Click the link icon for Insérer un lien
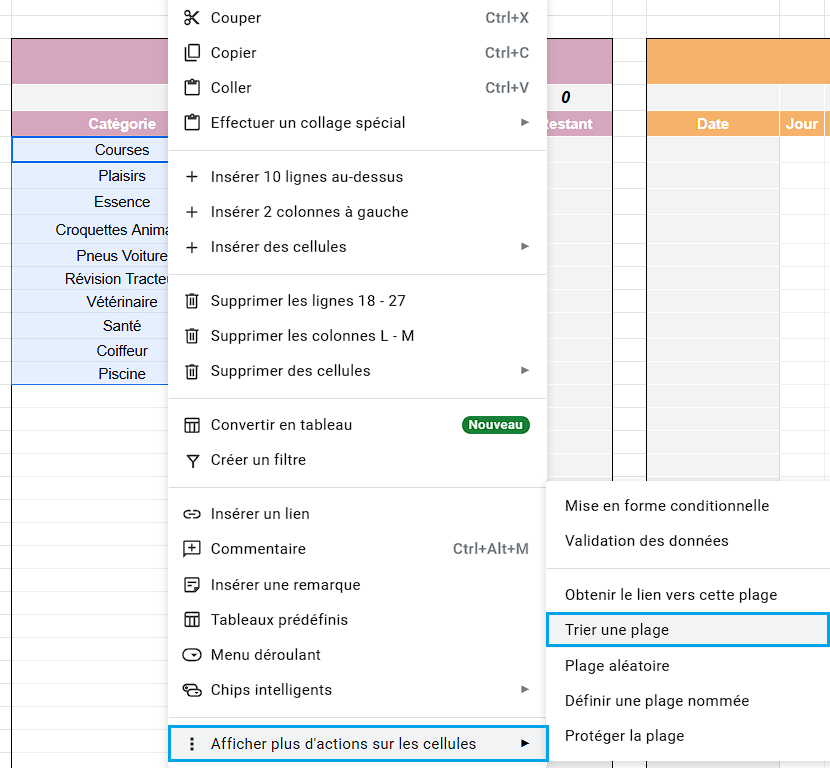The width and height of the screenshot is (830, 768). pyautogui.click(x=192, y=514)
